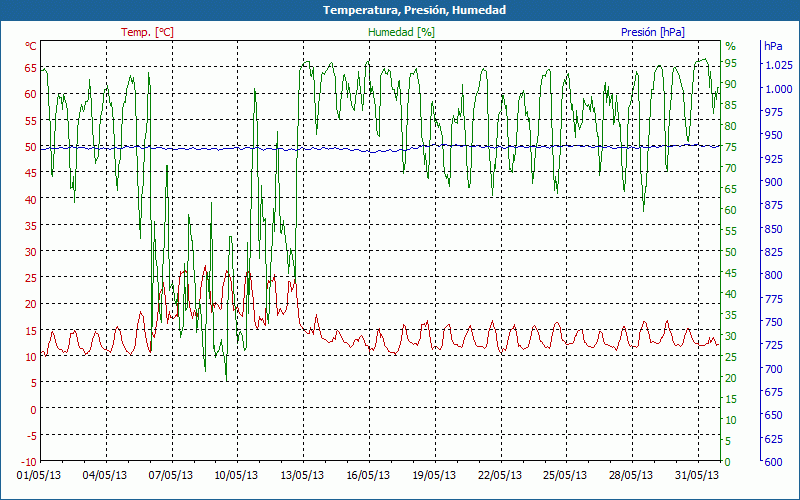The height and width of the screenshot is (500, 800).
Task: Click the 95 value on the green humidity axis
Action: coord(731,63)
